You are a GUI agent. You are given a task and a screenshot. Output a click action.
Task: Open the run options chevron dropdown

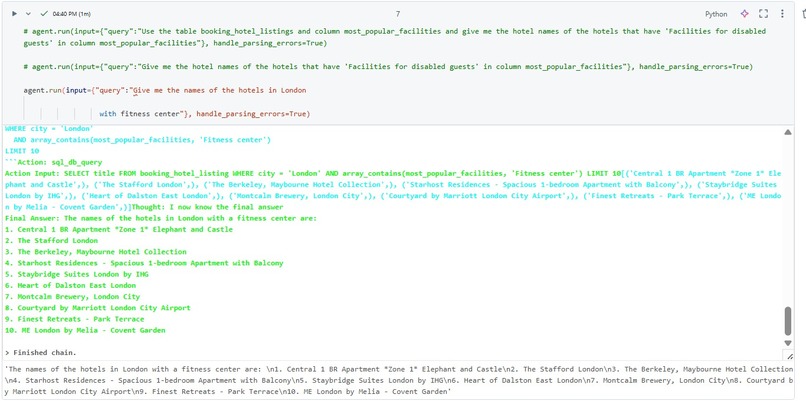[28, 14]
